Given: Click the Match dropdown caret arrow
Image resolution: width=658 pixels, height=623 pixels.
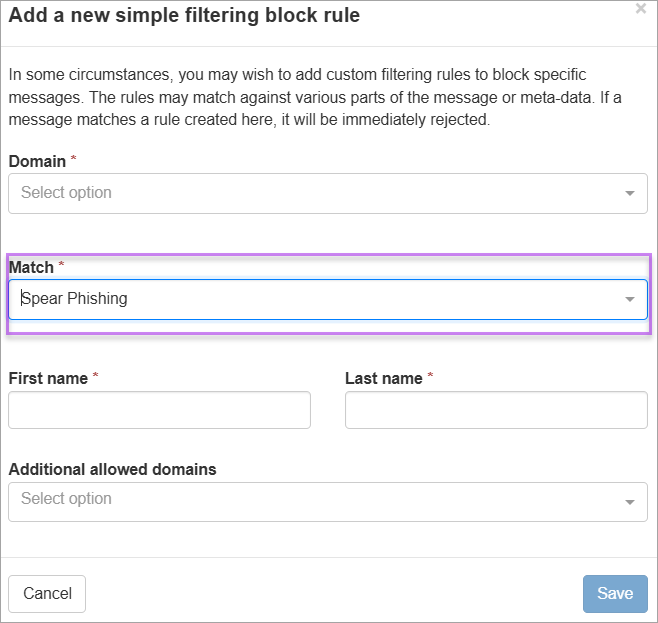Looking at the screenshot, I should point(630,299).
